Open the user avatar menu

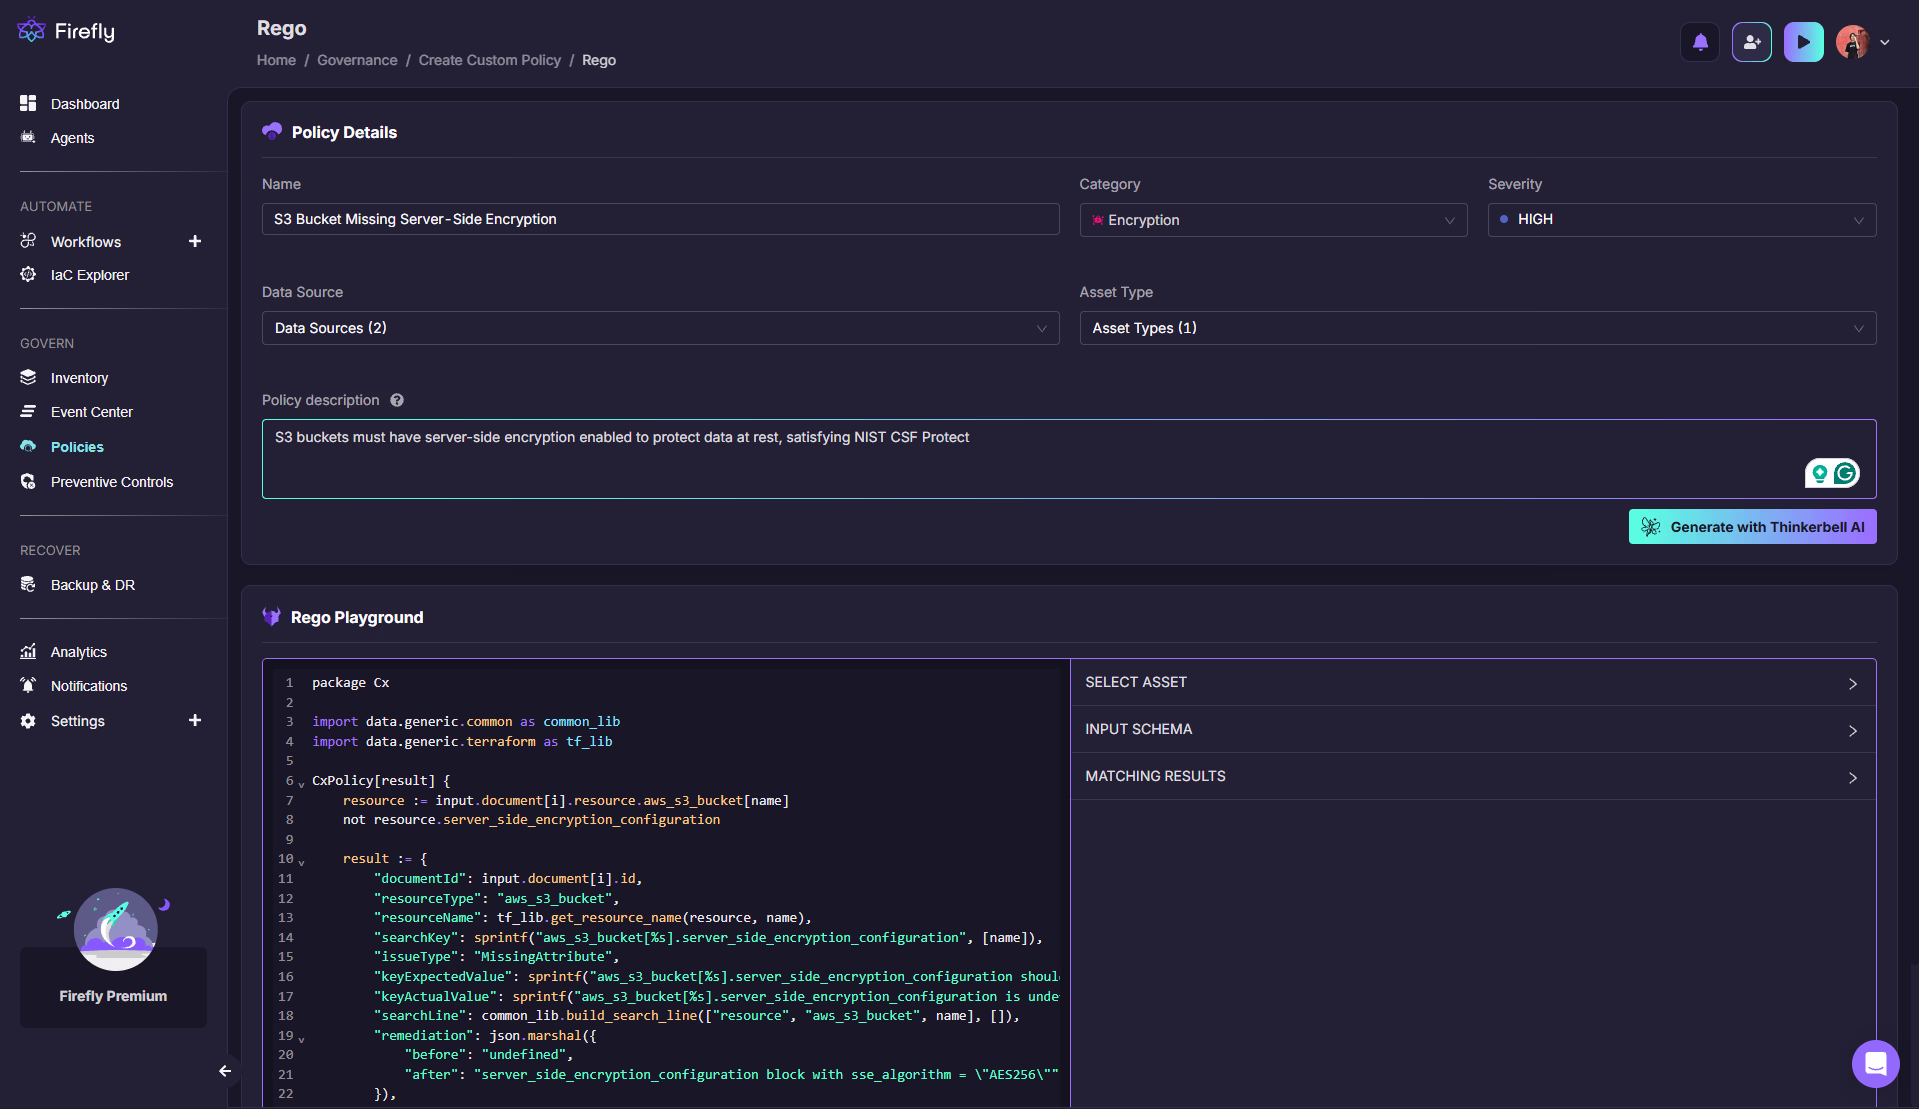pyautogui.click(x=1852, y=42)
